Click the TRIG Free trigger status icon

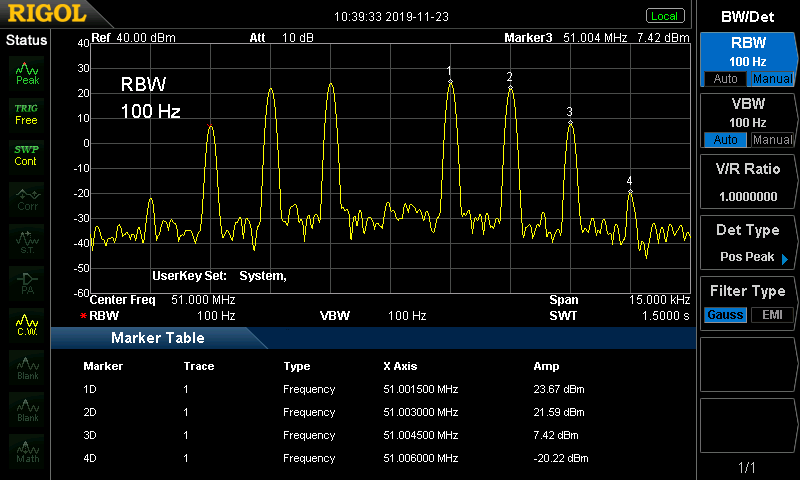(x=26, y=113)
